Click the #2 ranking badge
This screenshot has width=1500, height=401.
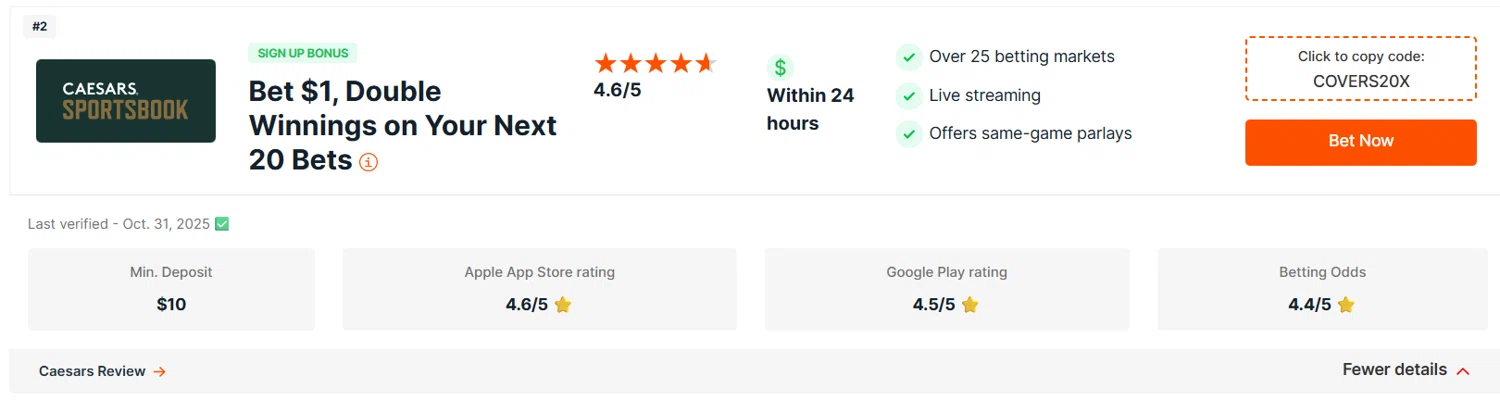(x=40, y=27)
